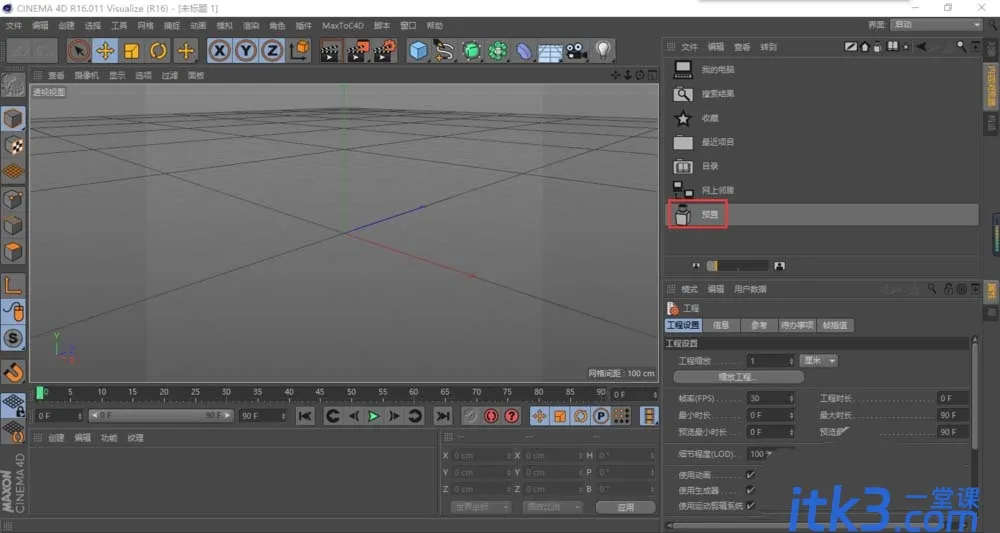Play the animation forward

pos(374,416)
